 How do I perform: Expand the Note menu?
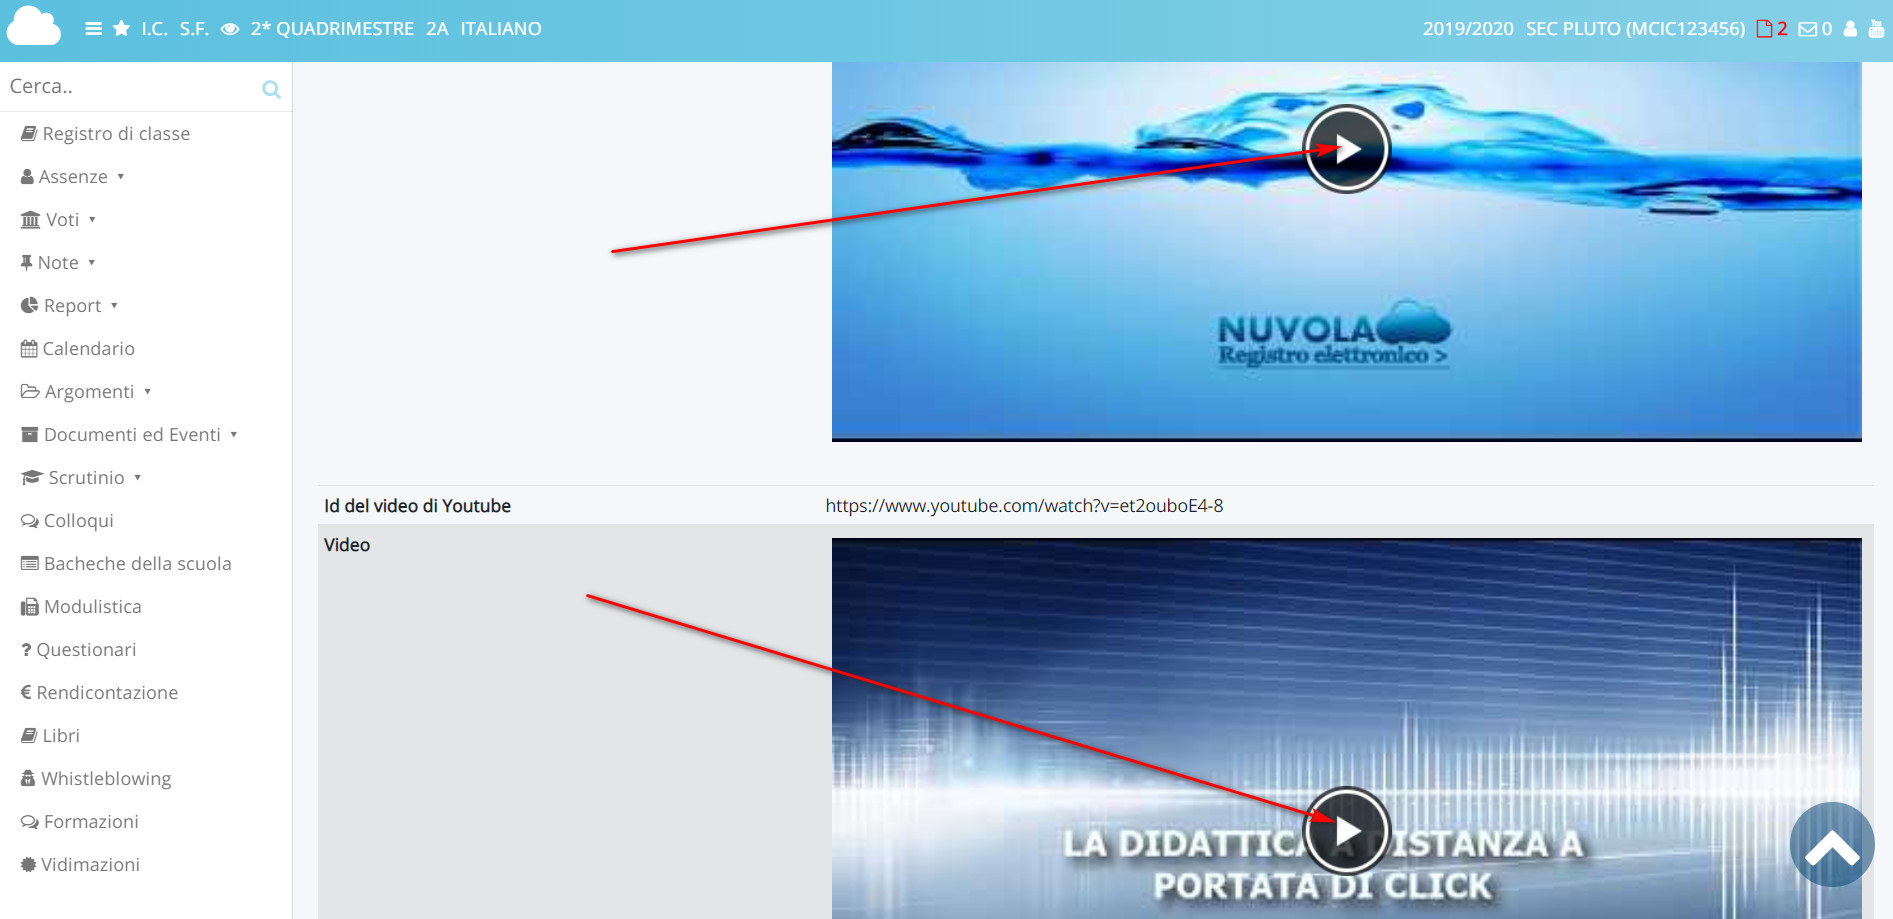point(58,263)
